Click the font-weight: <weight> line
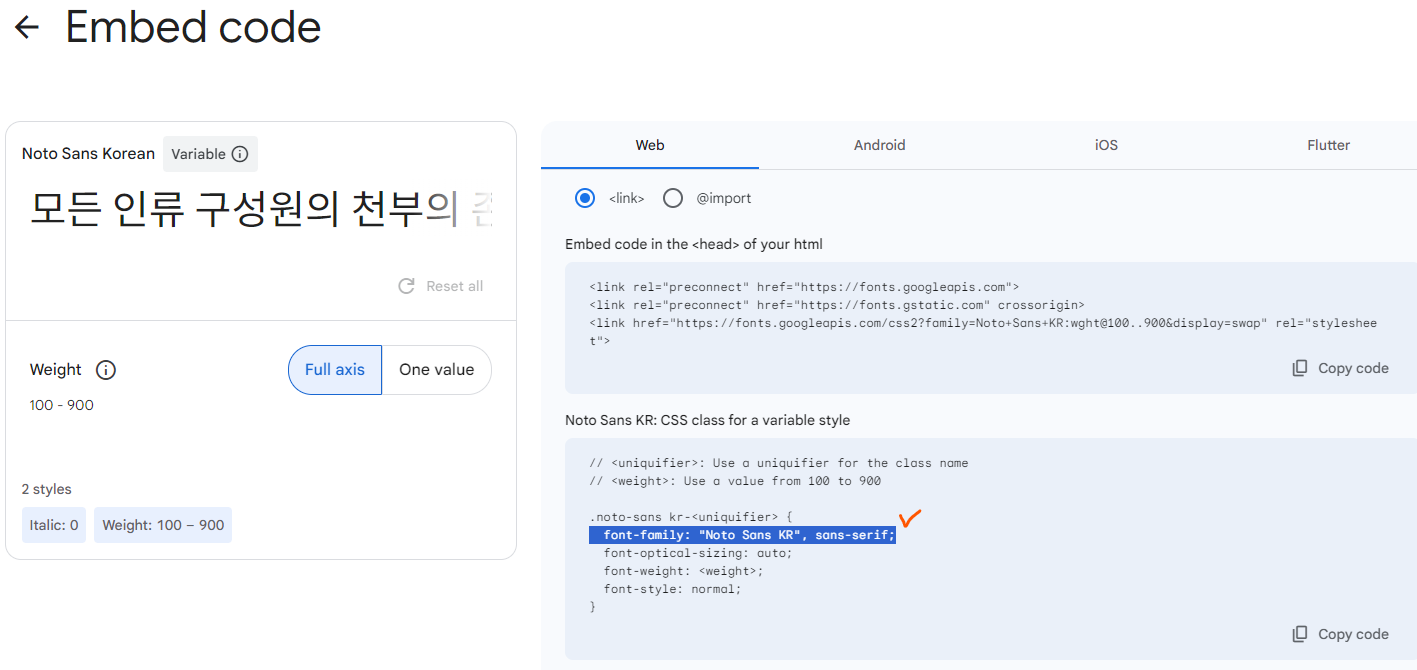 click(x=683, y=571)
